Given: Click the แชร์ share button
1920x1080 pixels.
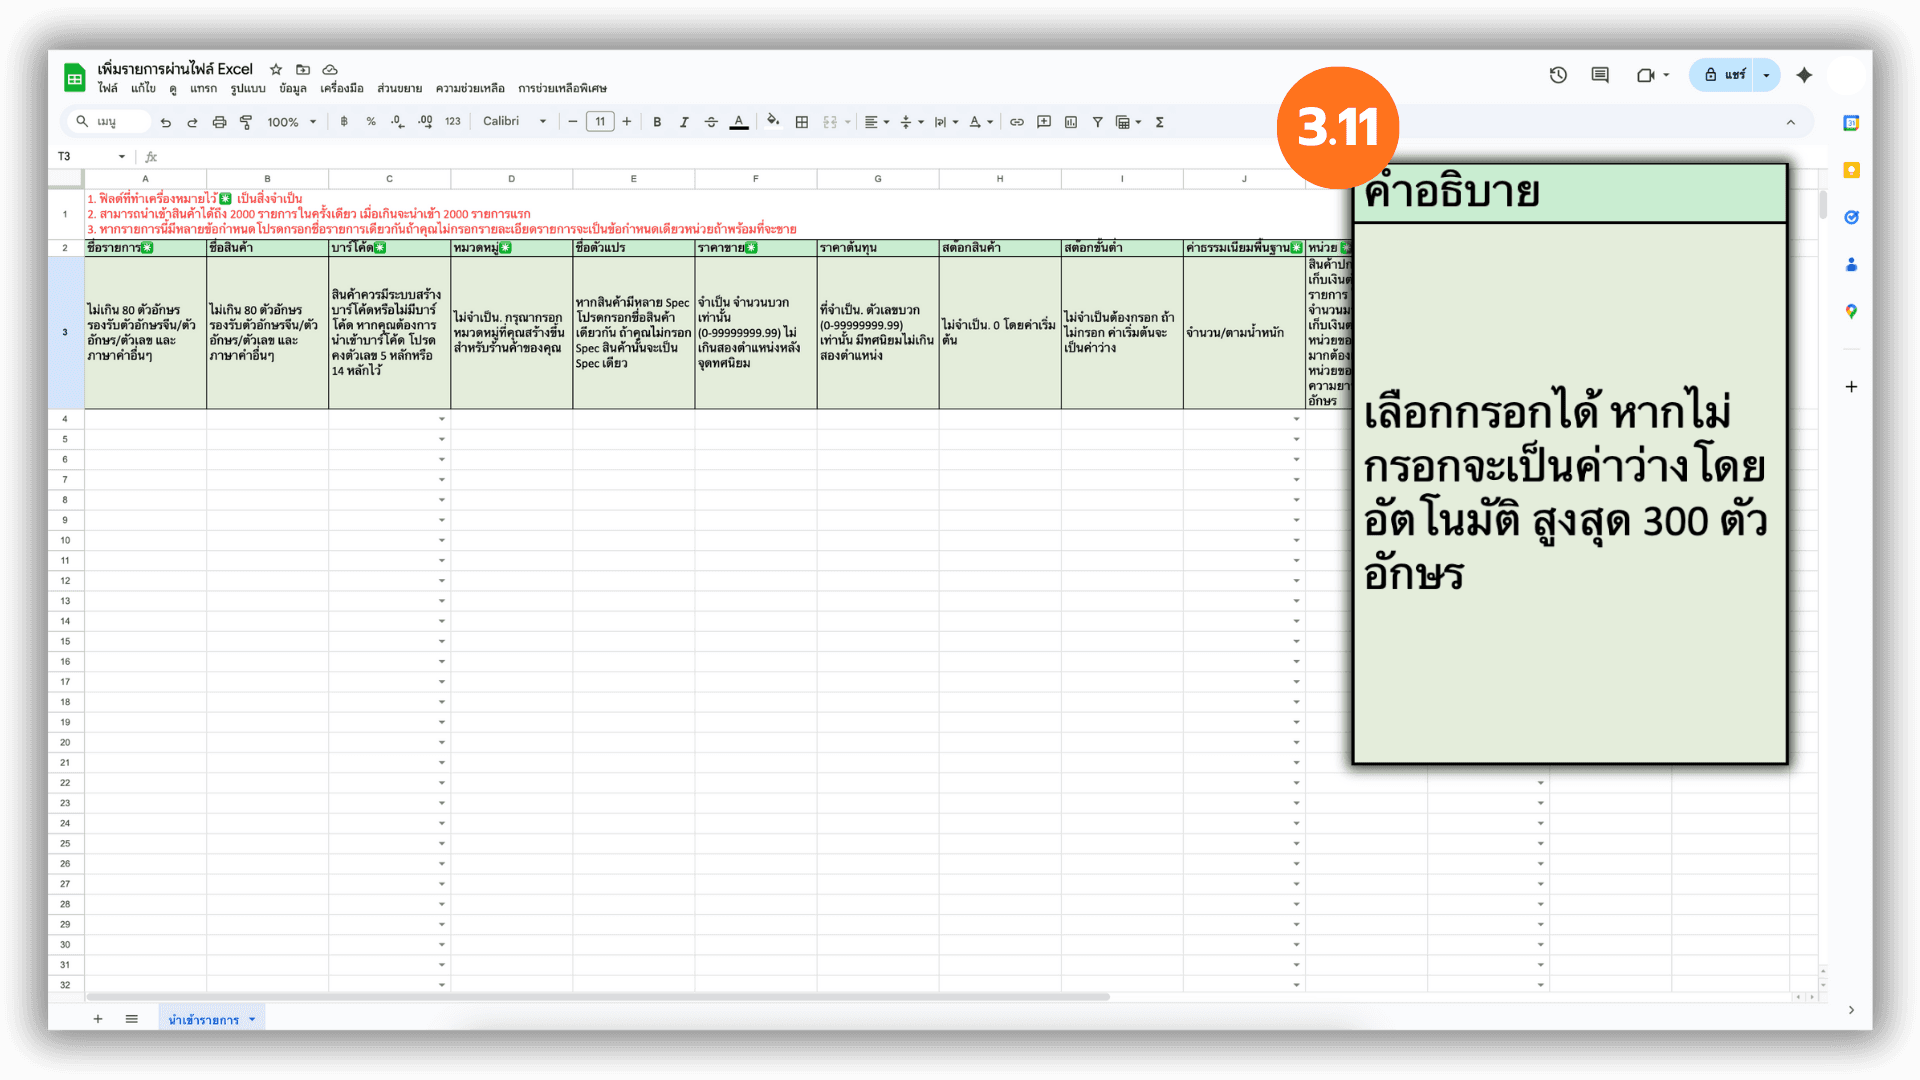Looking at the screenshot, I should pos(1724,75).
